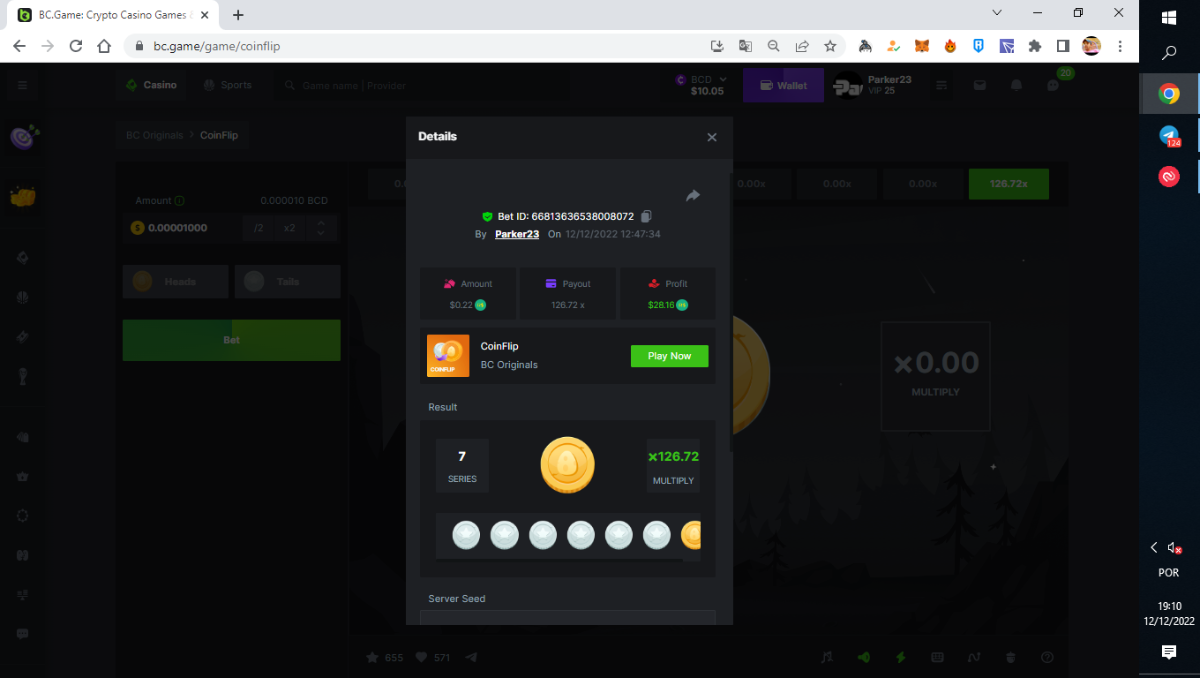Click the Server Seed field
The height and width of the screenshot is (678, 1200).
[x=567, y=617]
